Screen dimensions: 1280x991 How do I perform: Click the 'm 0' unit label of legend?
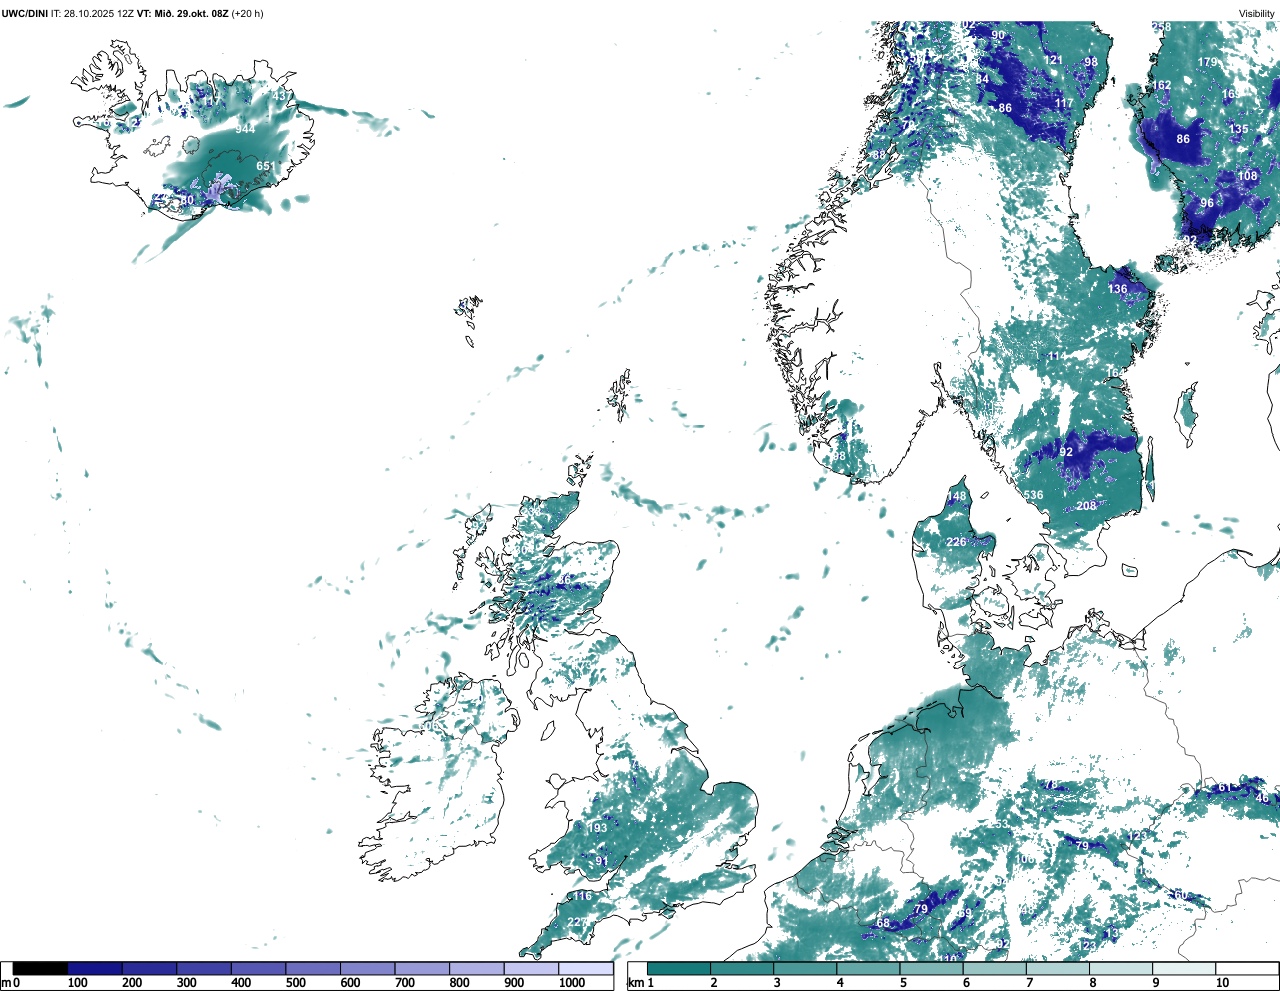click(11, 983)
